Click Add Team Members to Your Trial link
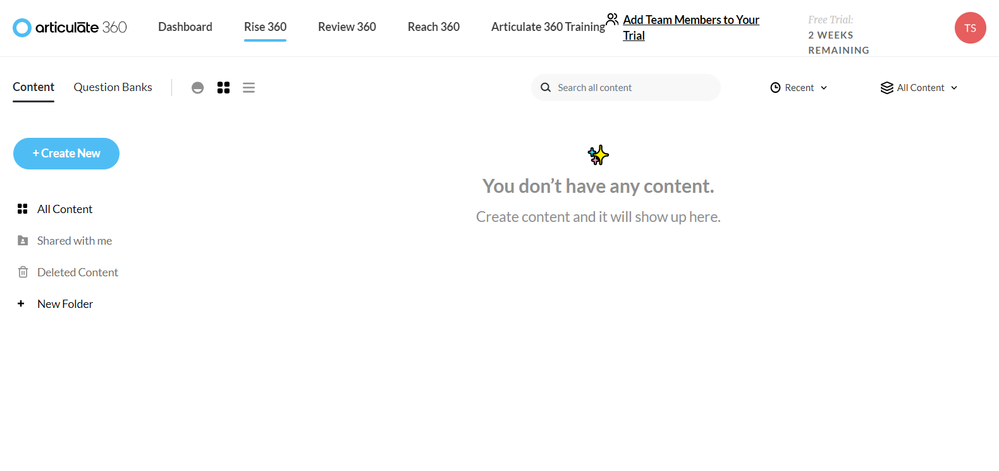 point(691,27)
